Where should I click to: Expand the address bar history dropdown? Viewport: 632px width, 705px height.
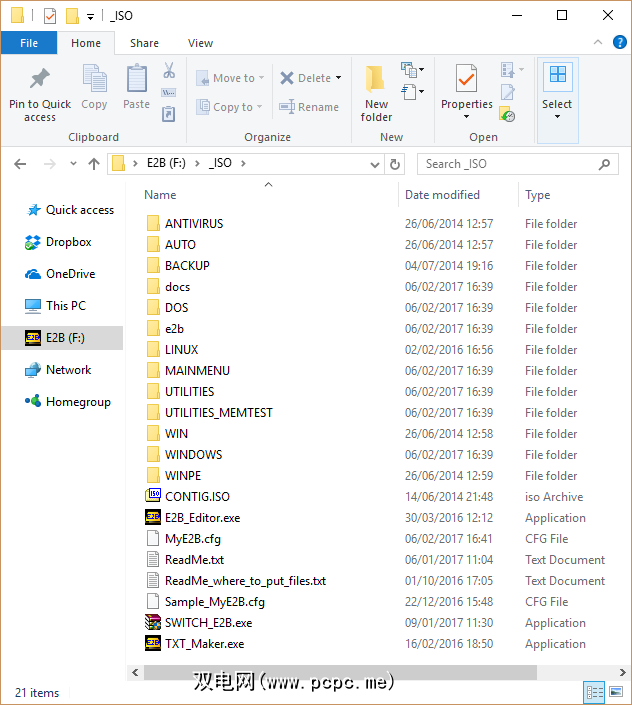point(375,165)
